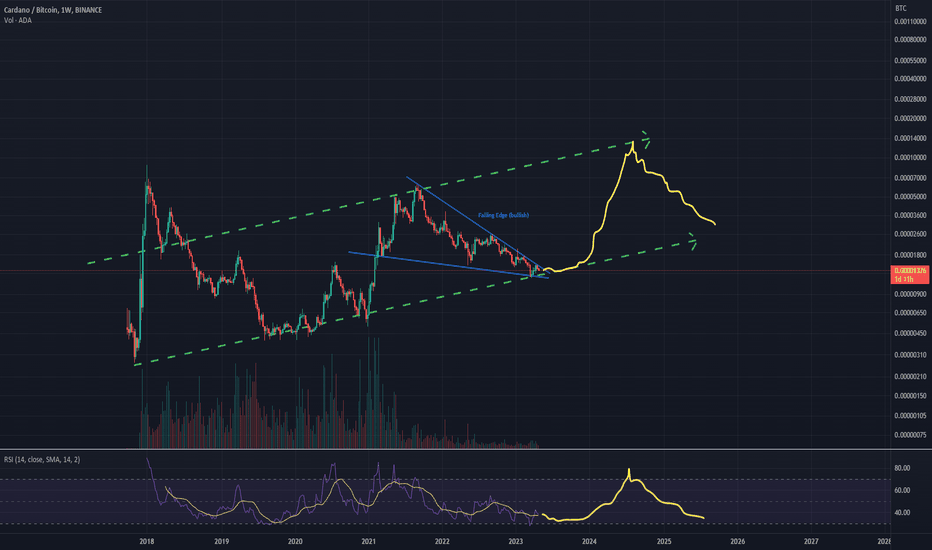Click the 2021 label on the time axis
This screenshot has width=932, height=550.
[369, 541]
